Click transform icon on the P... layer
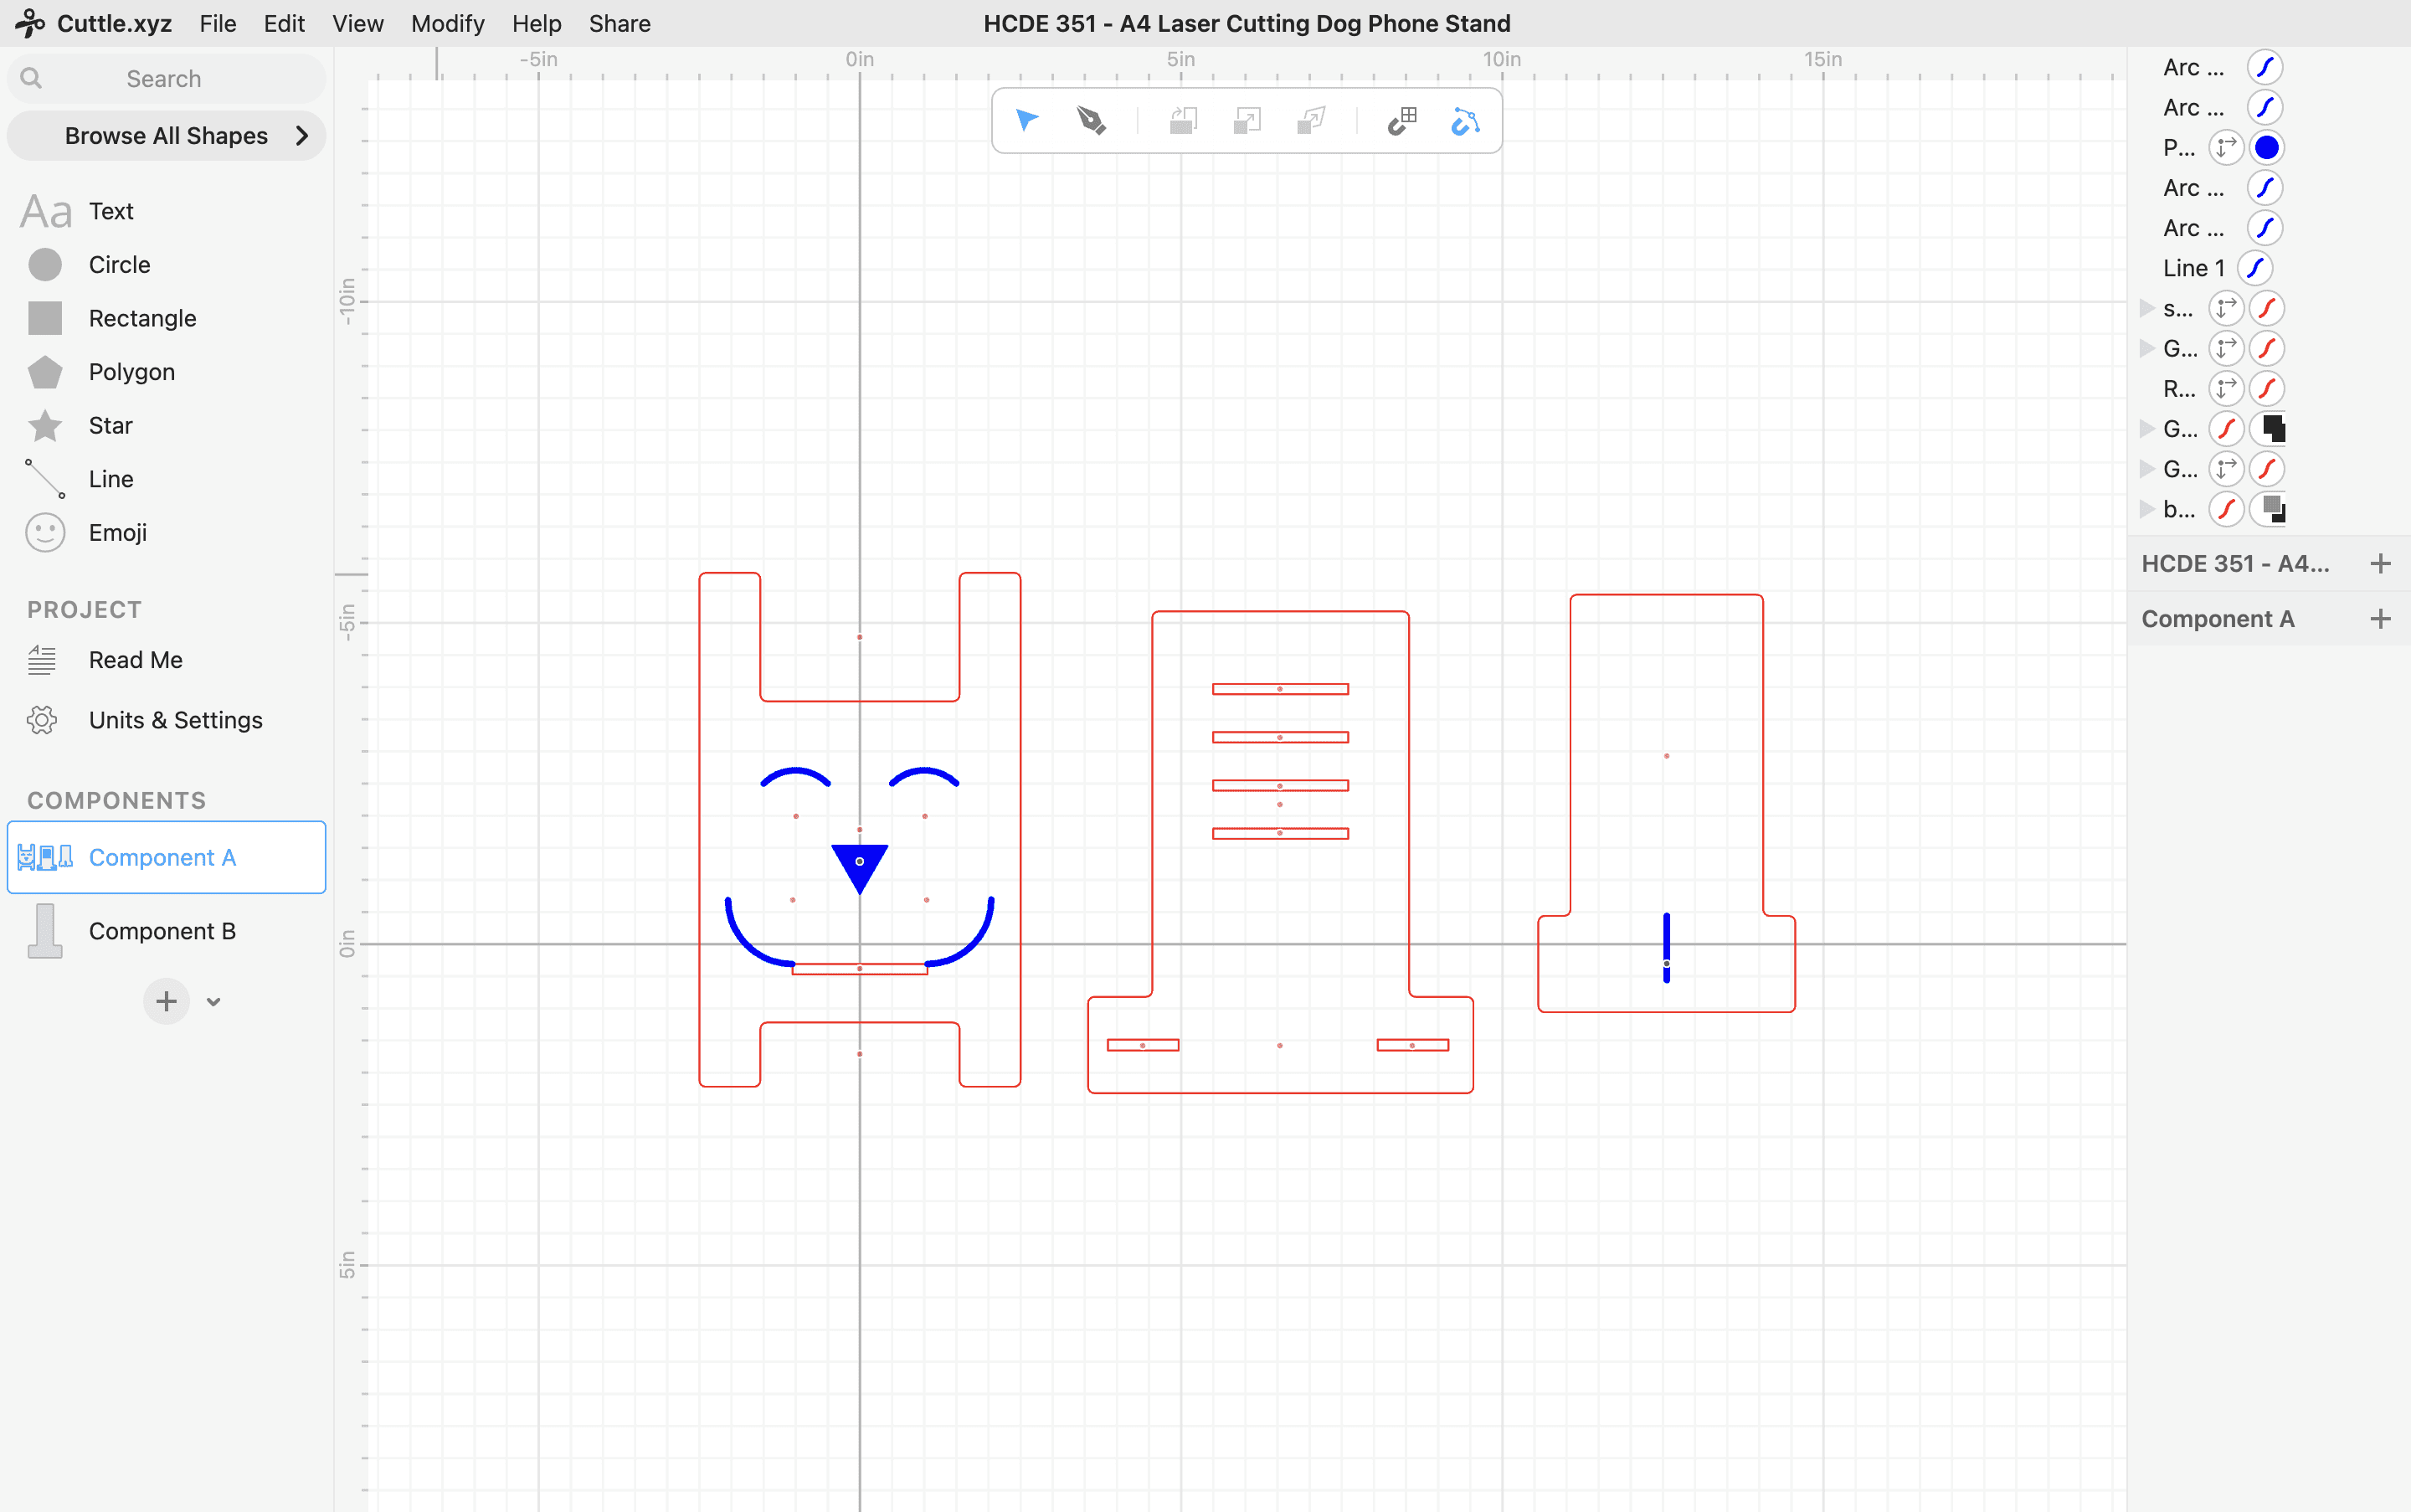This screenshot has width=2411, height=1512. [x=2226, y=148]
